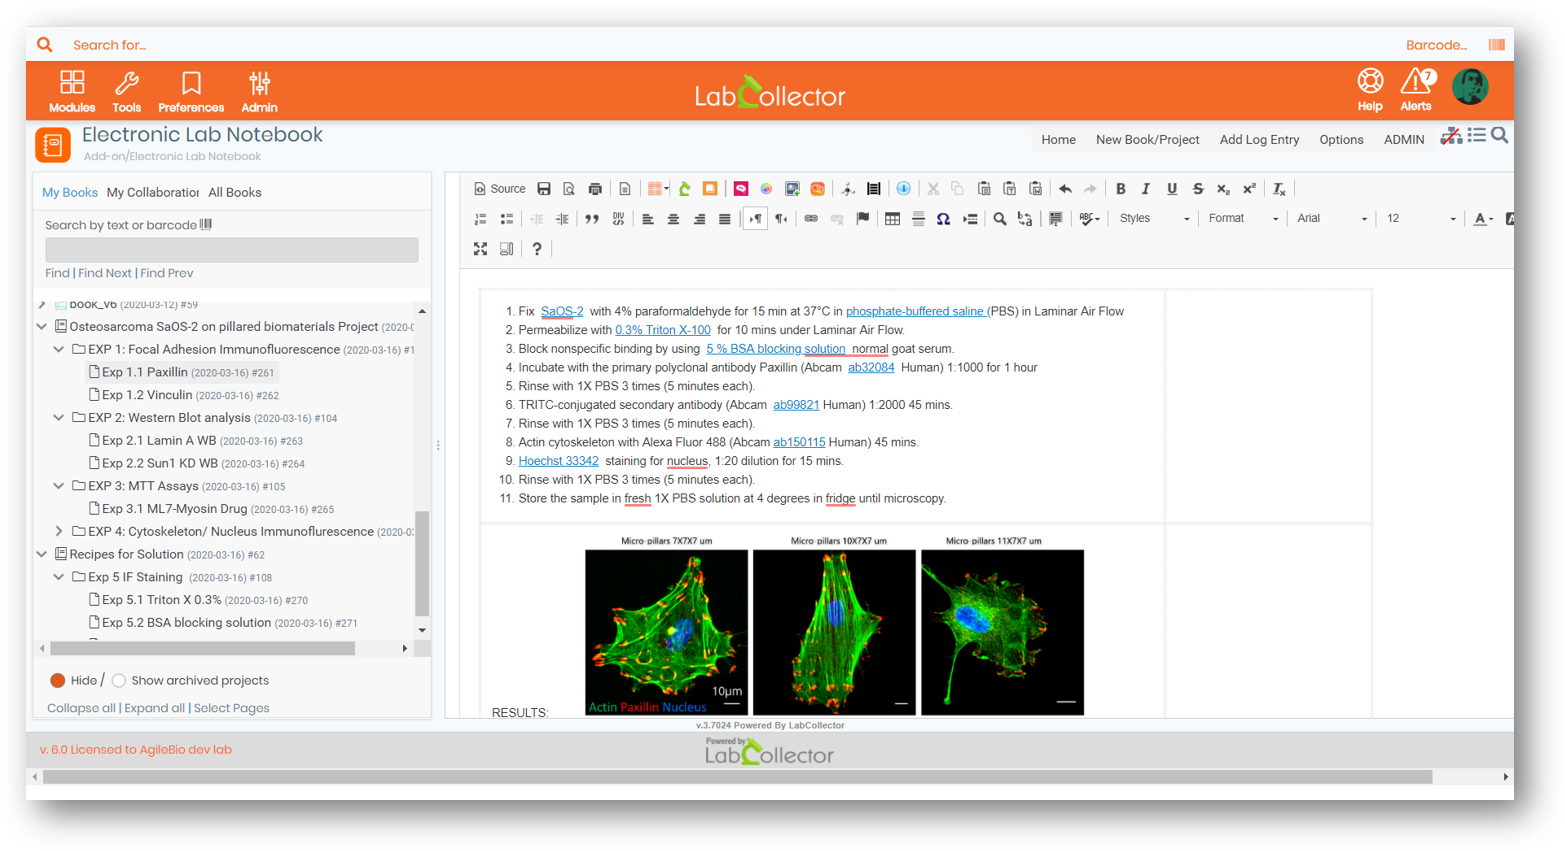Image resolution: width=1565 pixels, height=851 pixels.
Task: View the Alerts warning icon
Action: 1416,80
